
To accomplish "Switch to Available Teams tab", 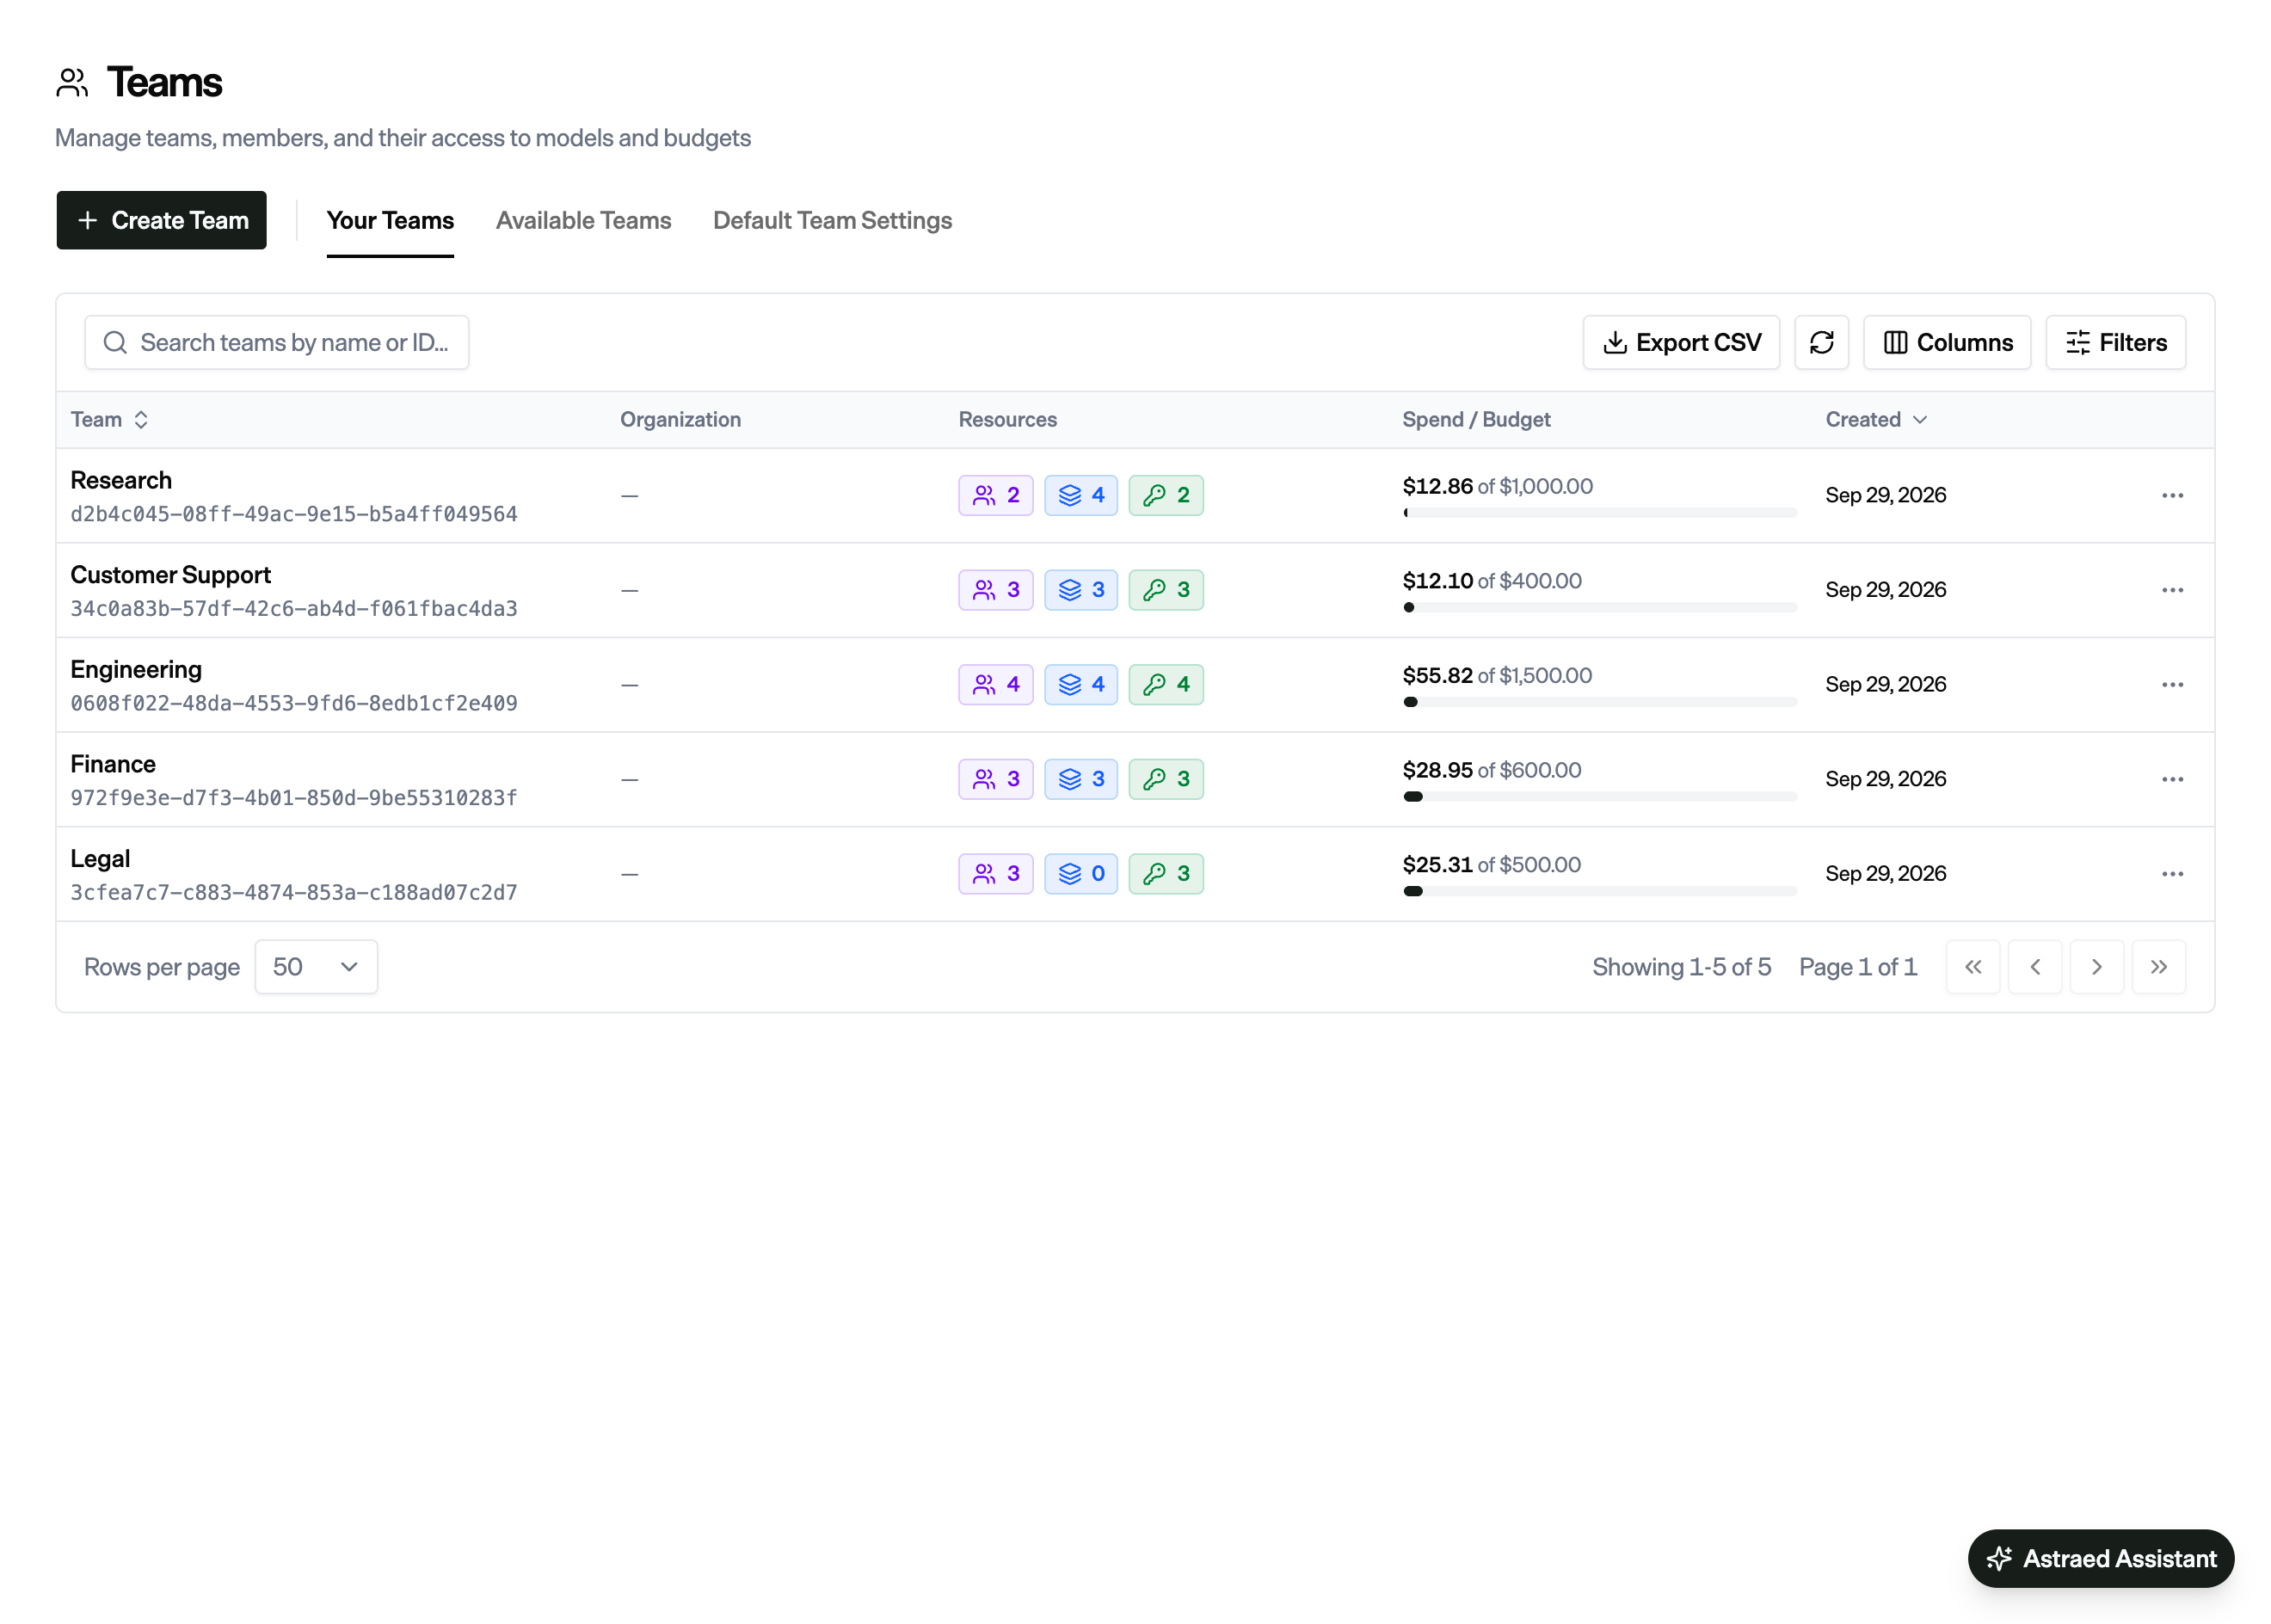I will [x=583, y=221].
